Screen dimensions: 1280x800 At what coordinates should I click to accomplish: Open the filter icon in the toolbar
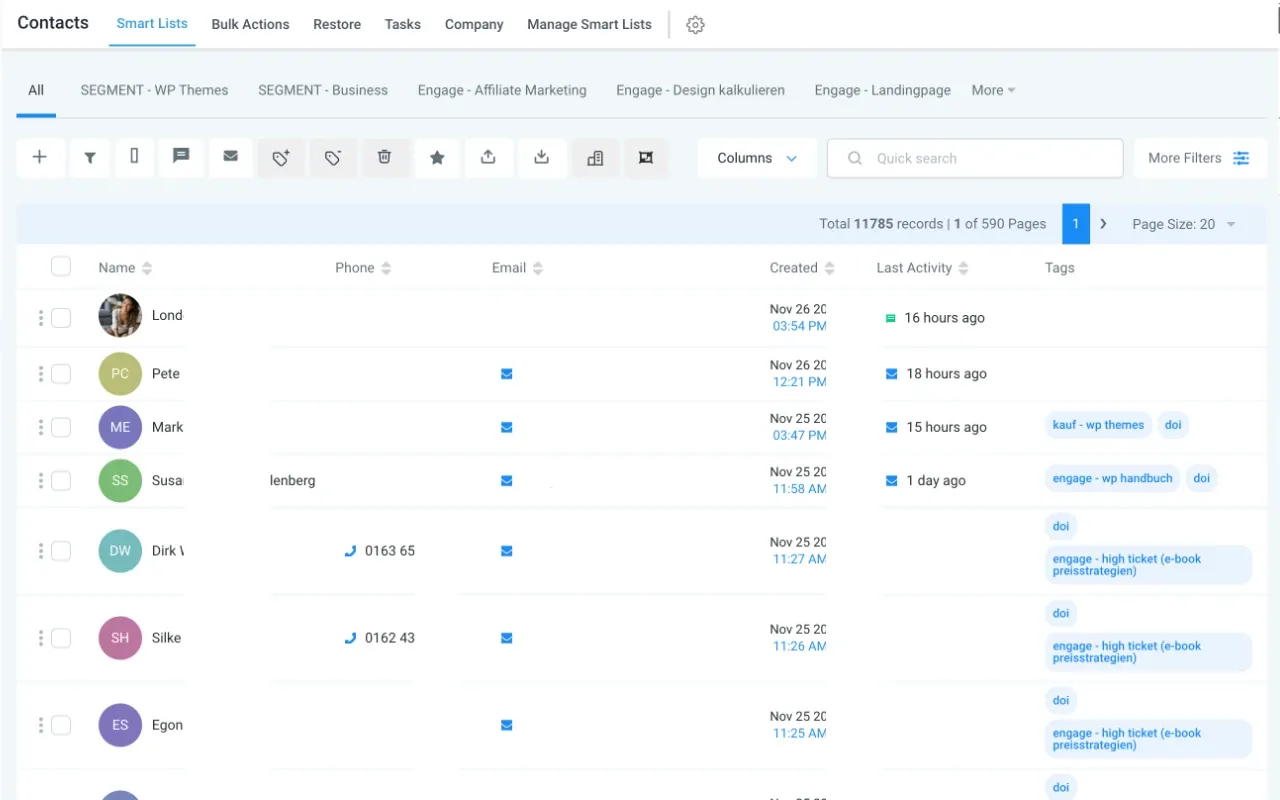tap(89, 157)
